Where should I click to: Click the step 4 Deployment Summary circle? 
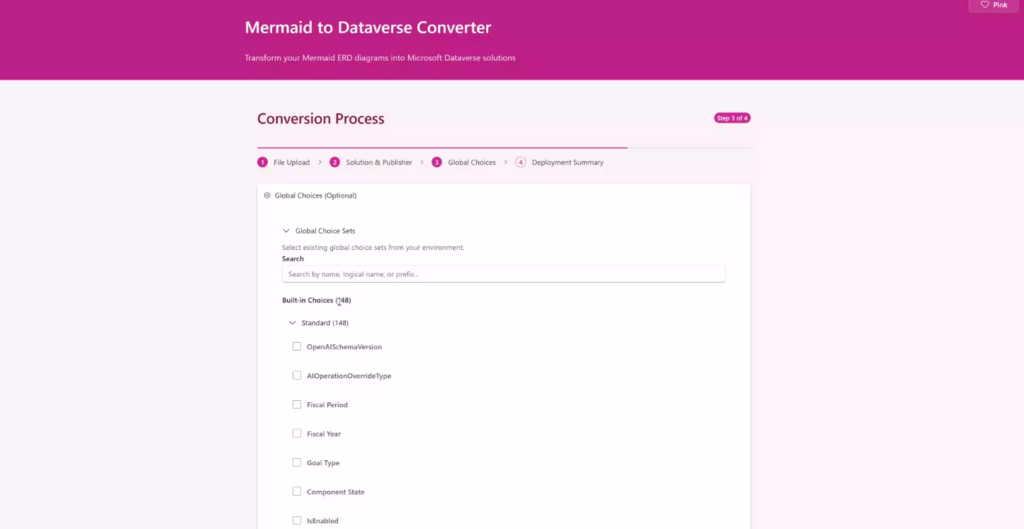pos(520,162)
